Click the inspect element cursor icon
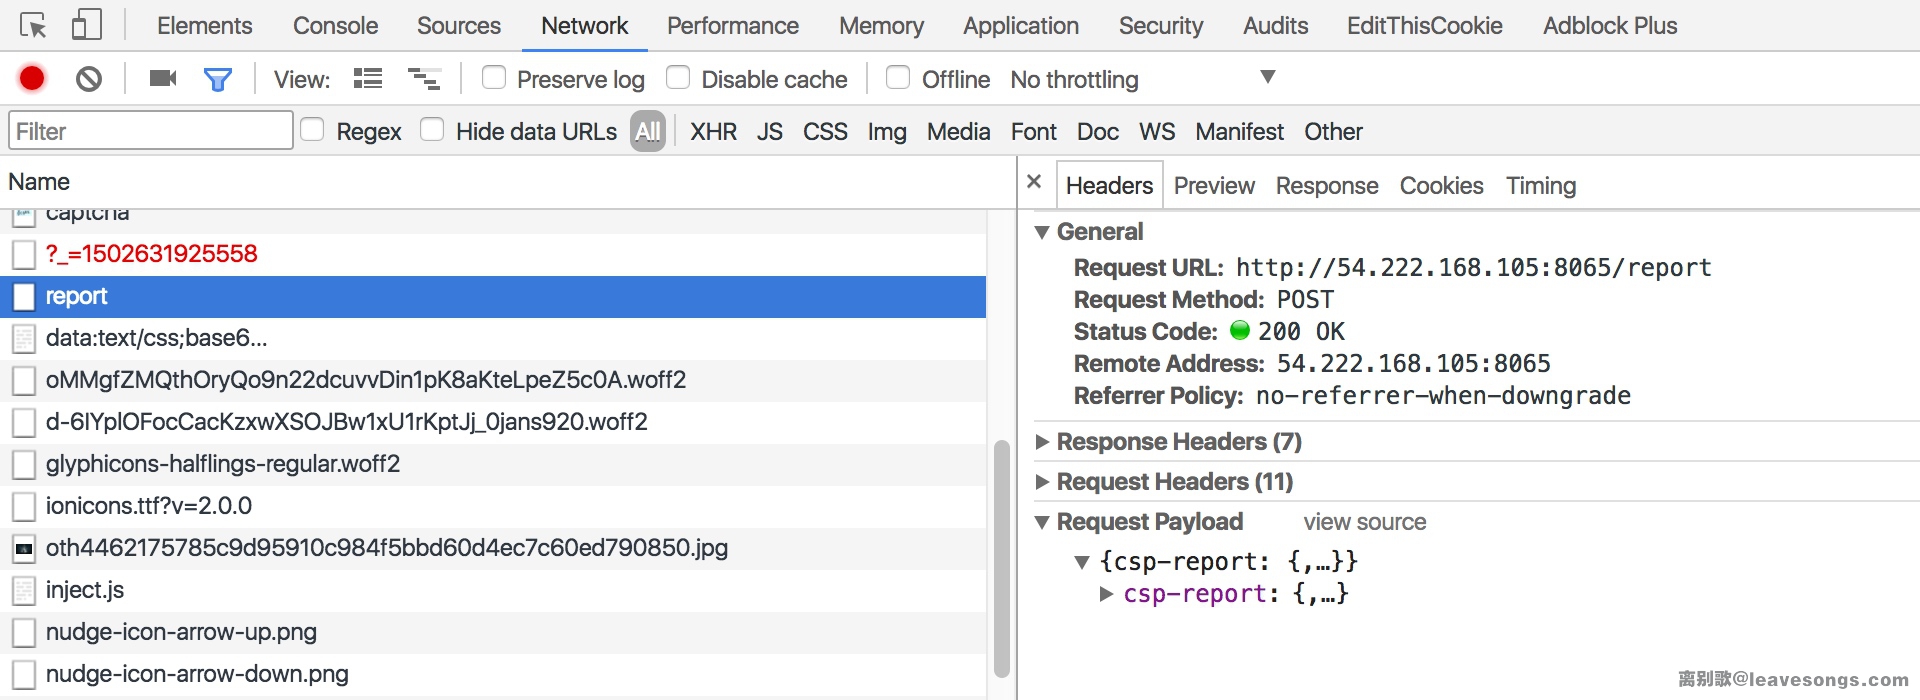The width and height of the screenshot is (1920, 700). click(x=33, y=25)
